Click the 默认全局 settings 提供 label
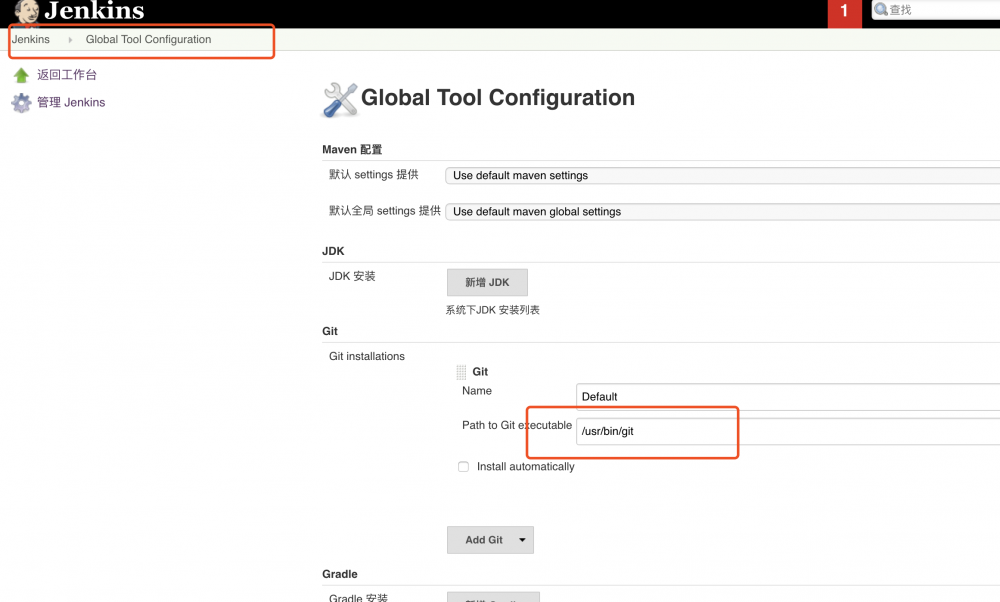 (x=385, y=210)
